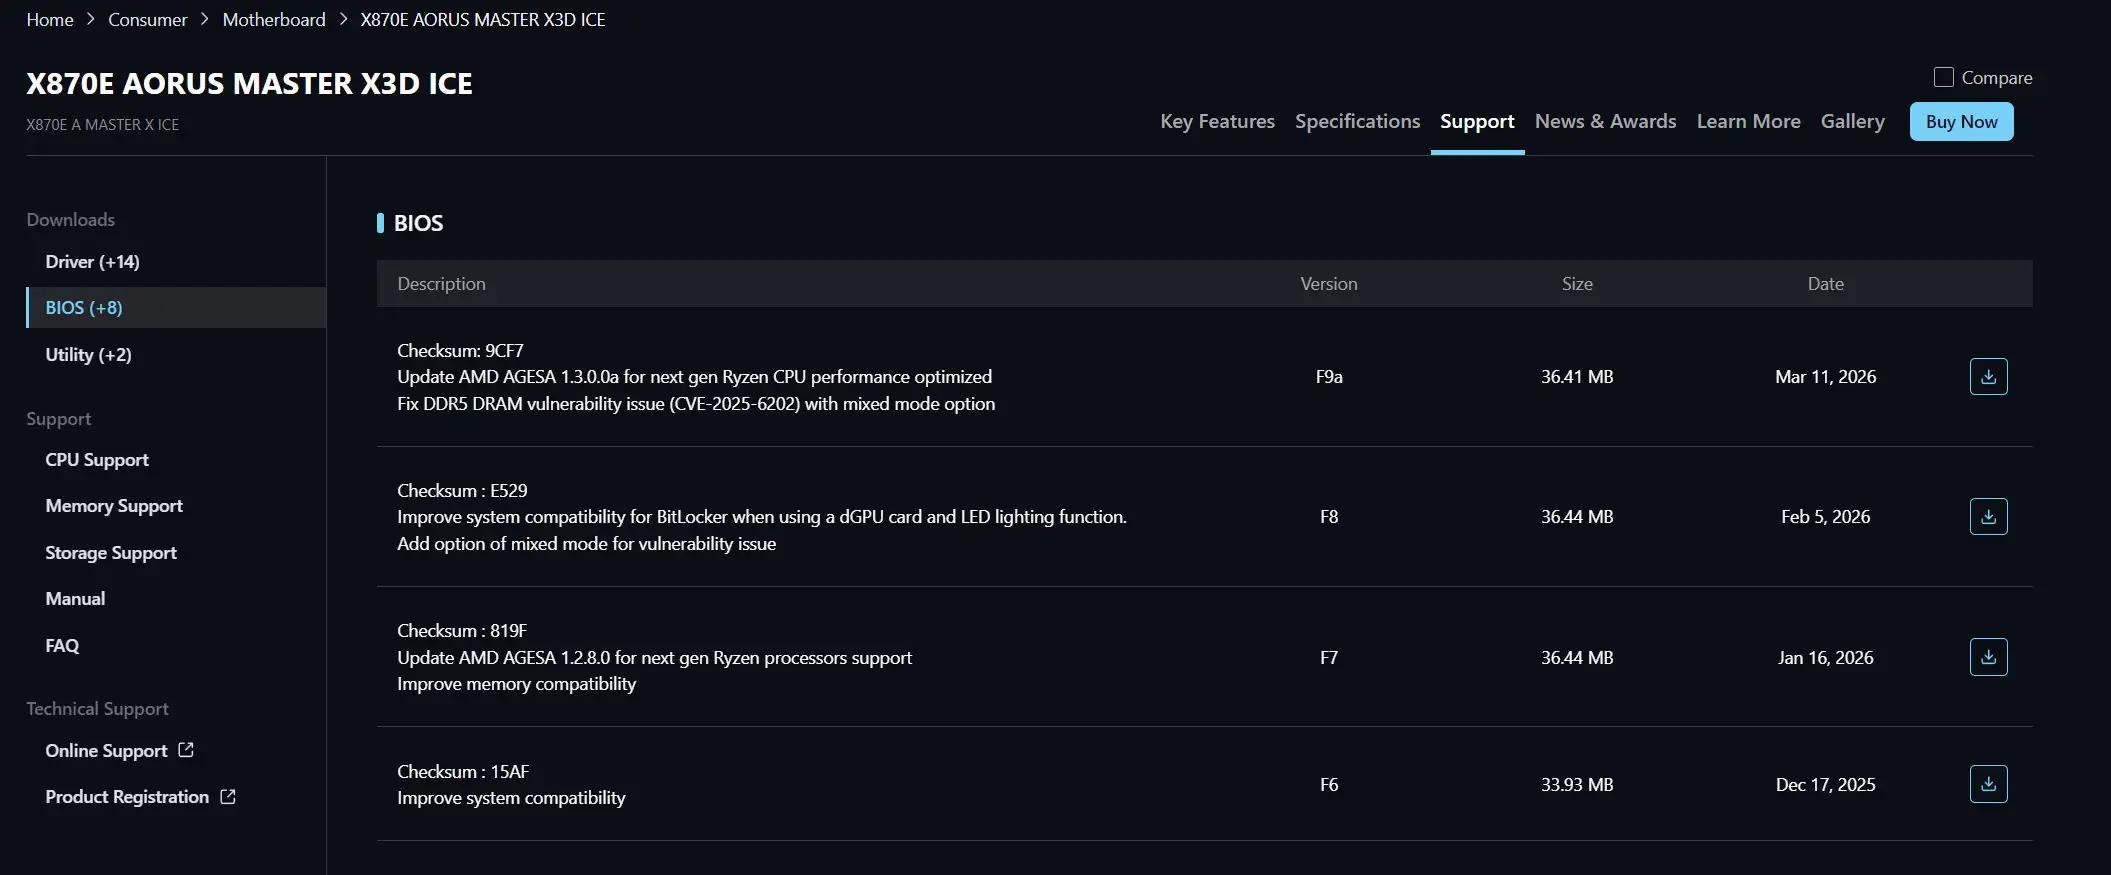2111x875 pixels.
Task: Tick the Compare checkbox
Action: click(x=1944, y=77)
